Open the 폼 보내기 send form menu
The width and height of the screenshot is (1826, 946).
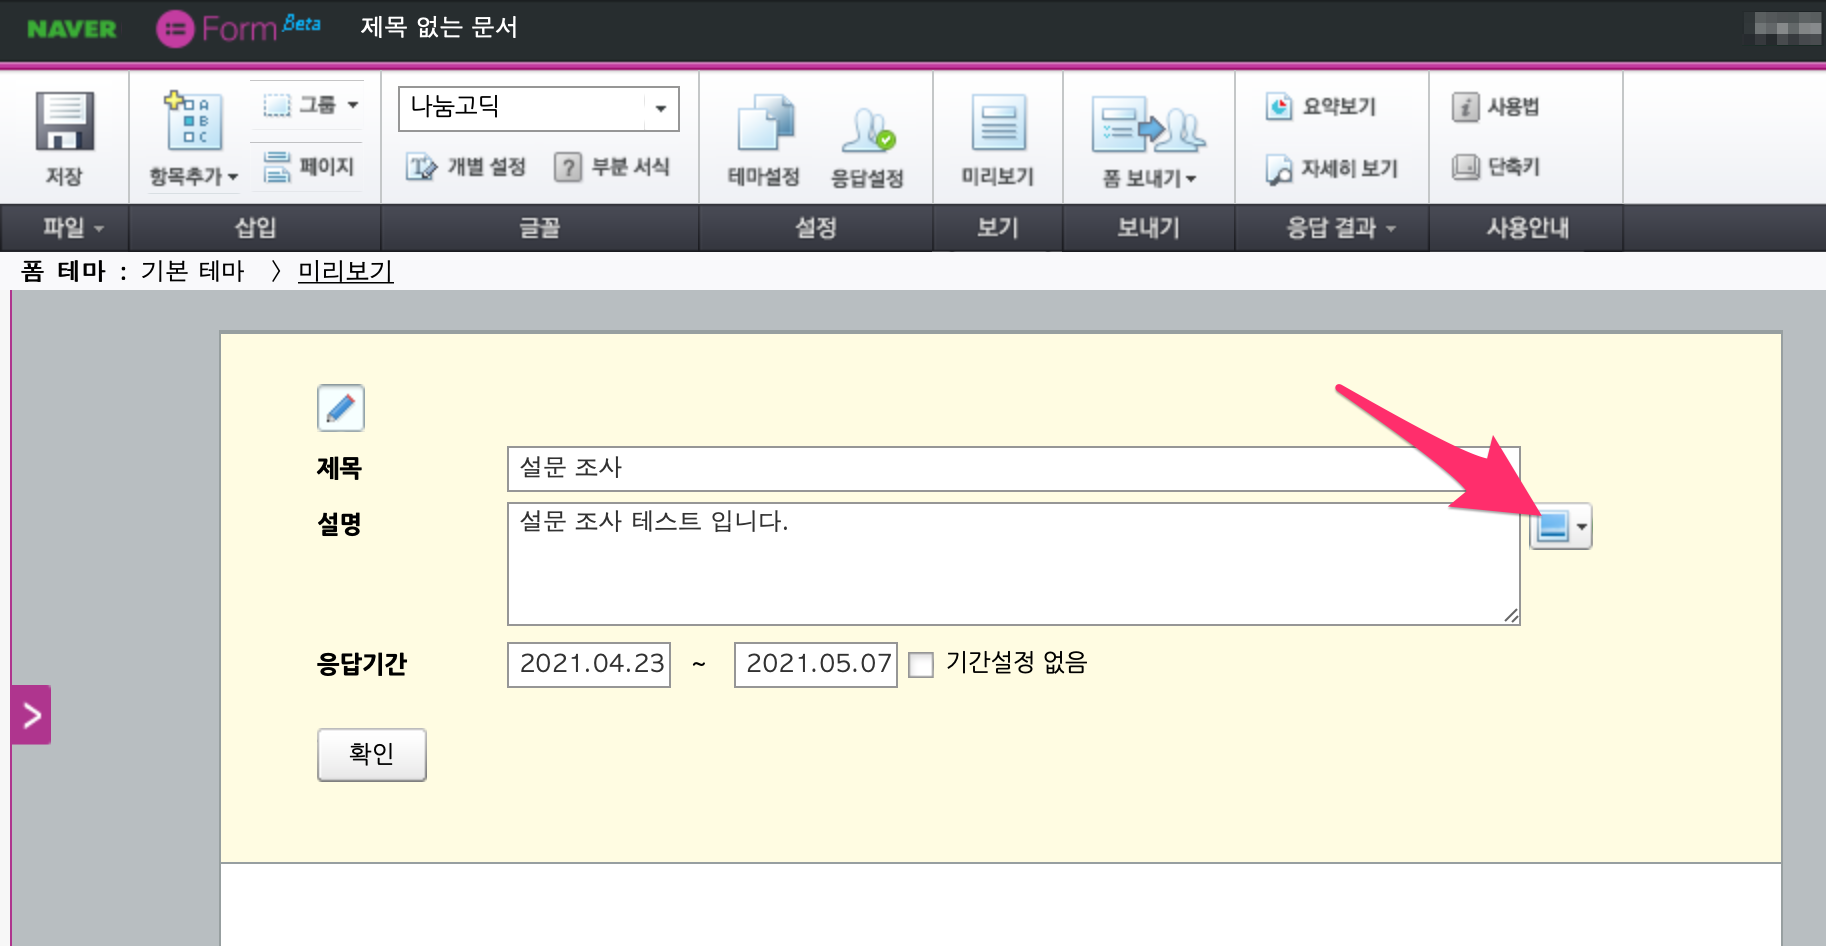coord(1148,142)
